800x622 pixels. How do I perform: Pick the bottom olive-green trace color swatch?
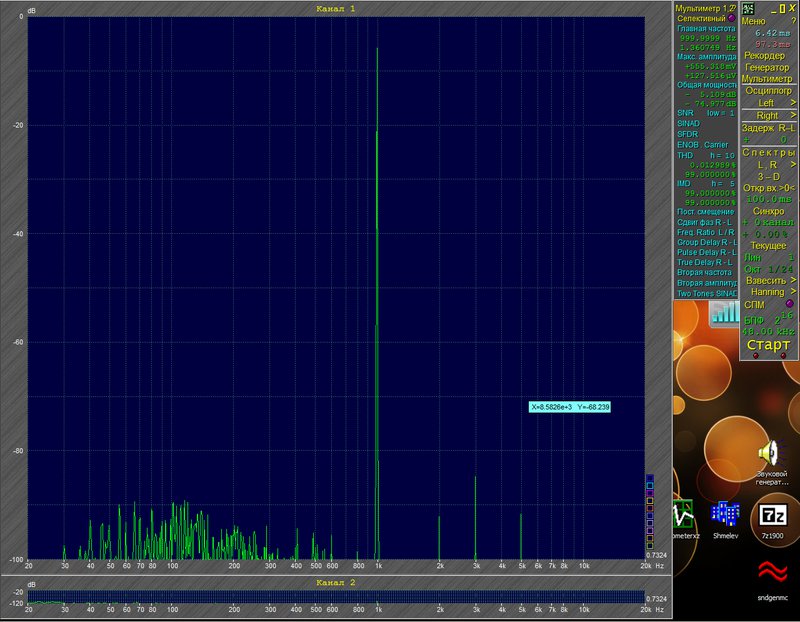[649, 545]
